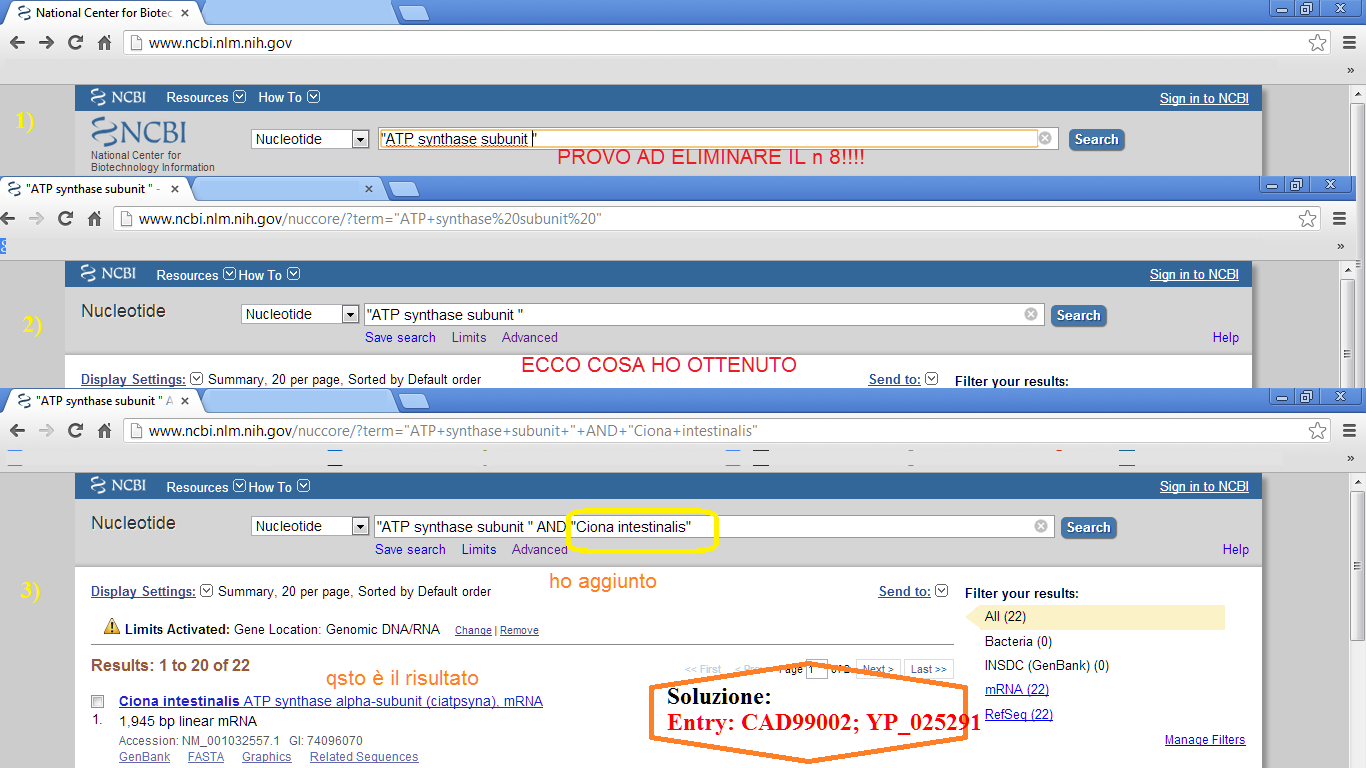This screenshot has height=768, width=1366.
Task: Reload the NCBI home page window
Action: click(75, 43)
